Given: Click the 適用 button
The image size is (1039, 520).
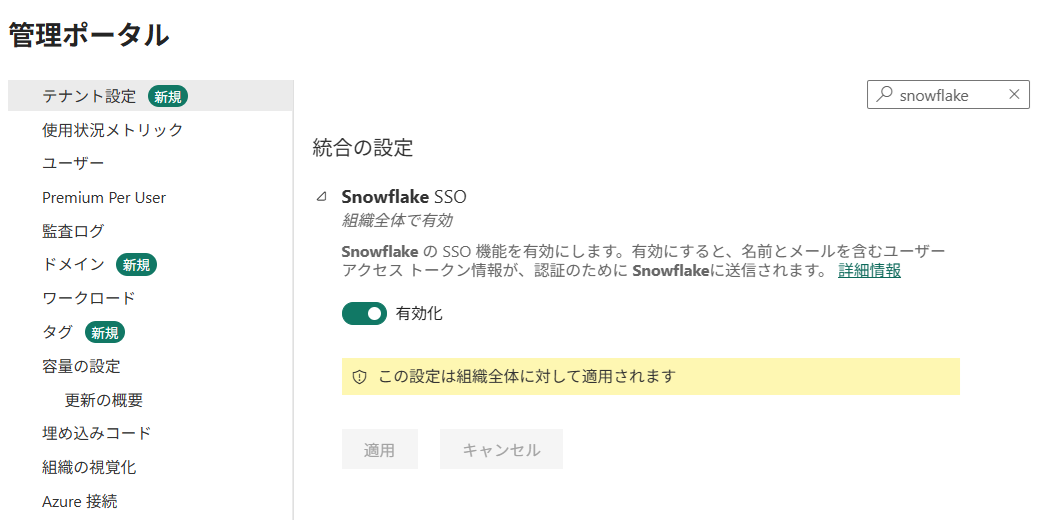Looking at the screenshot, I should pos(380,449).
